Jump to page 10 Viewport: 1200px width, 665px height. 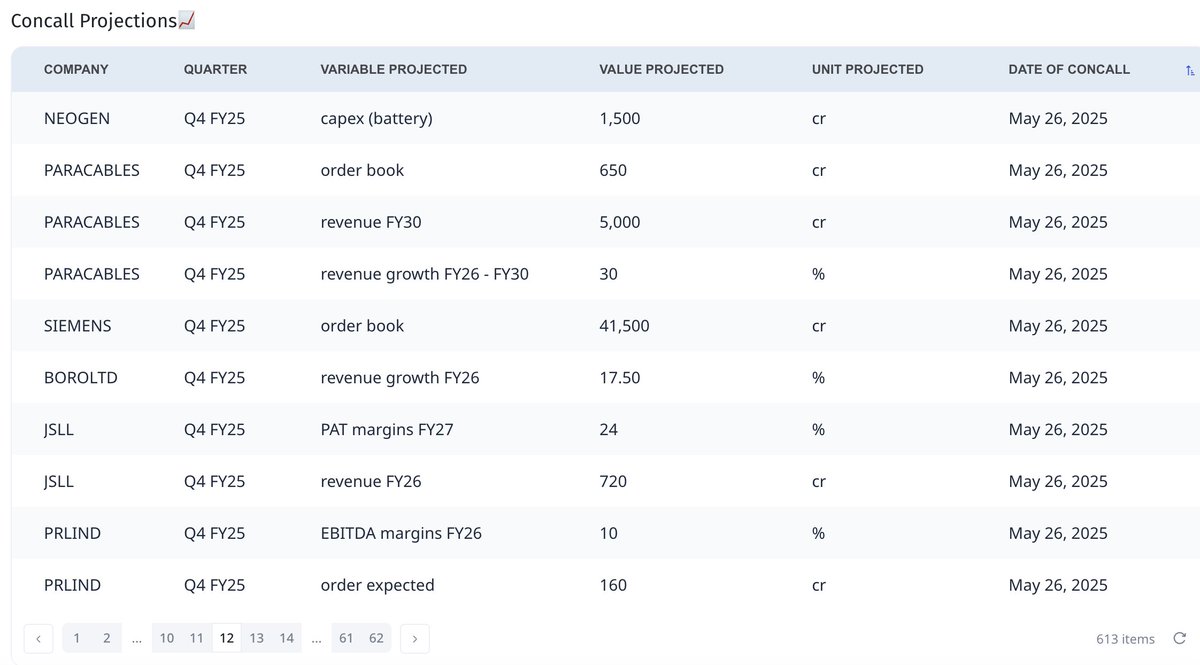pyautogui.click(x=167, y=638)
